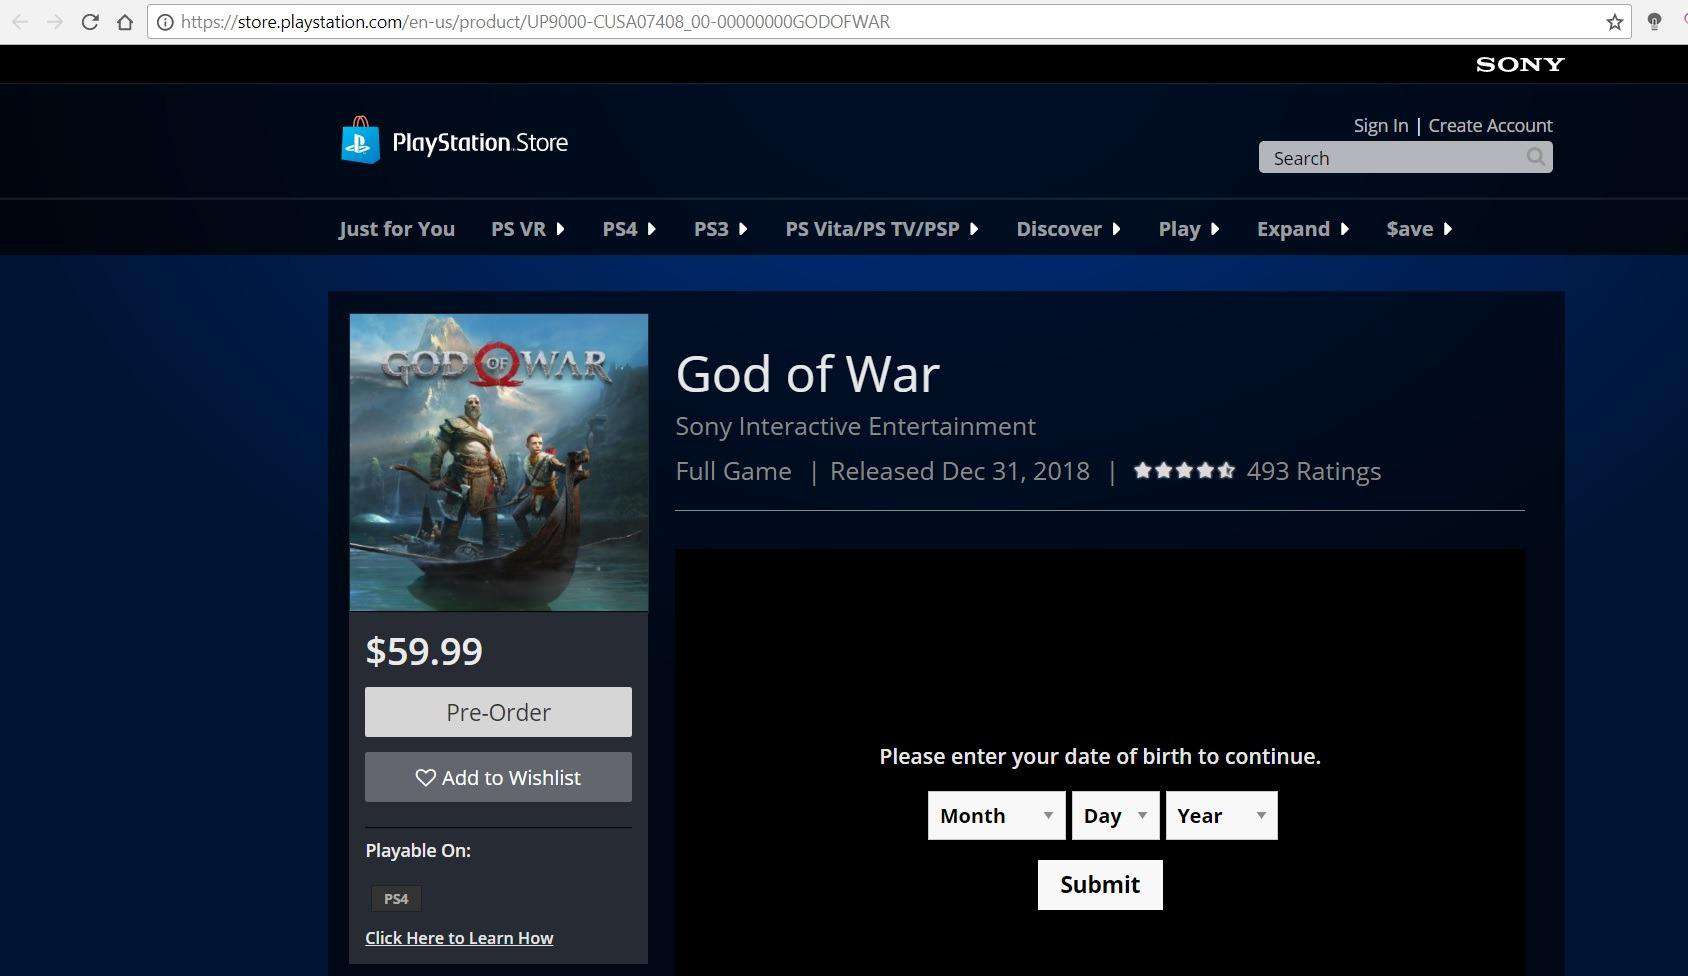Reload the page with refresh icon
The image size is (1688, 976).
[90, 22]
